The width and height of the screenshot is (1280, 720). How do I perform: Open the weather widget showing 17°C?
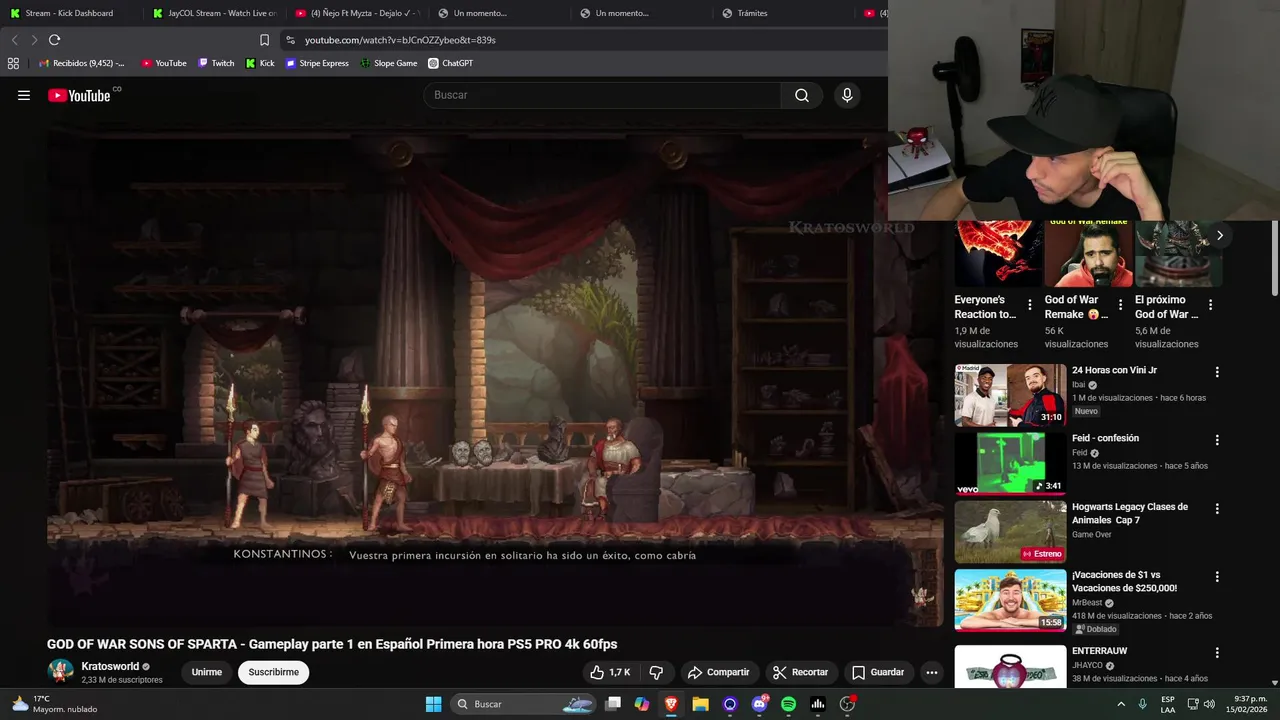click(54, 704)
